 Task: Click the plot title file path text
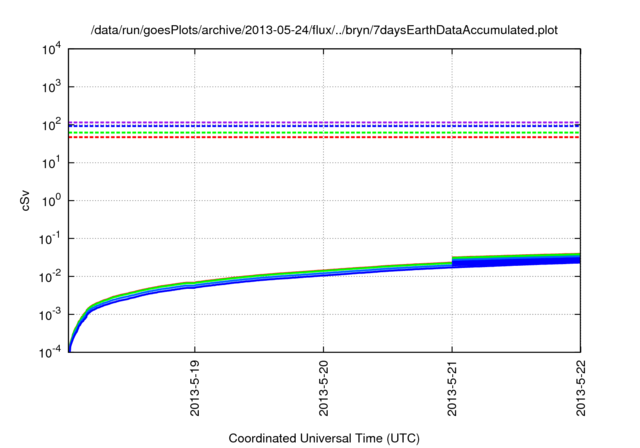click(x=324, y=30)
